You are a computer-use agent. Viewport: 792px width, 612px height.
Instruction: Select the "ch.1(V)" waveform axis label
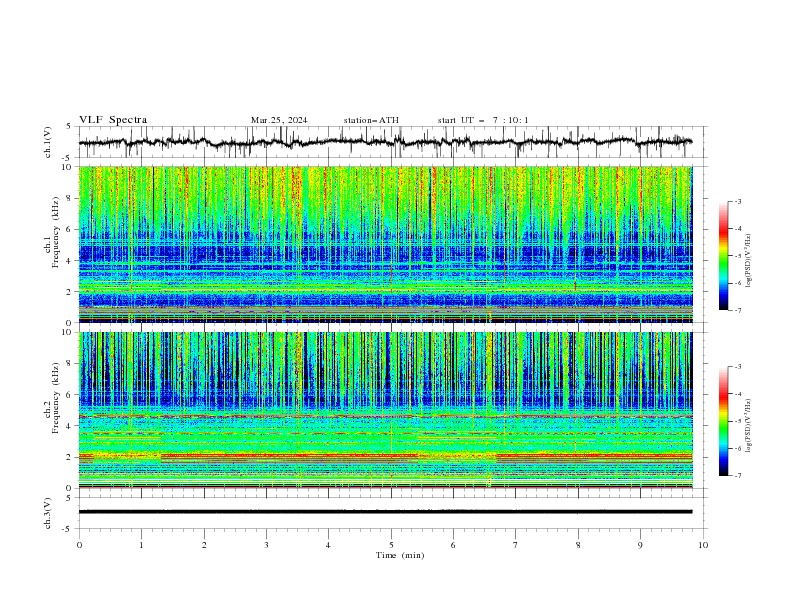click(48, 142)
